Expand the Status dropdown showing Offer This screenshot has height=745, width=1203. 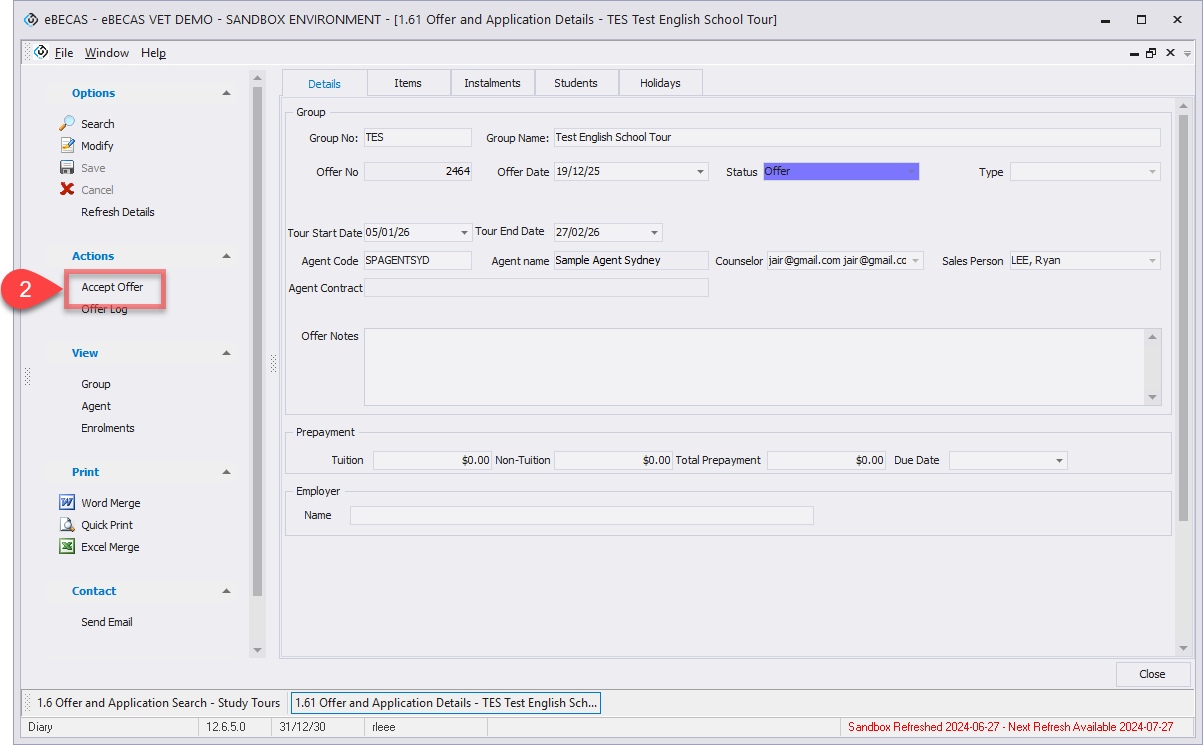tap(910, 172)
